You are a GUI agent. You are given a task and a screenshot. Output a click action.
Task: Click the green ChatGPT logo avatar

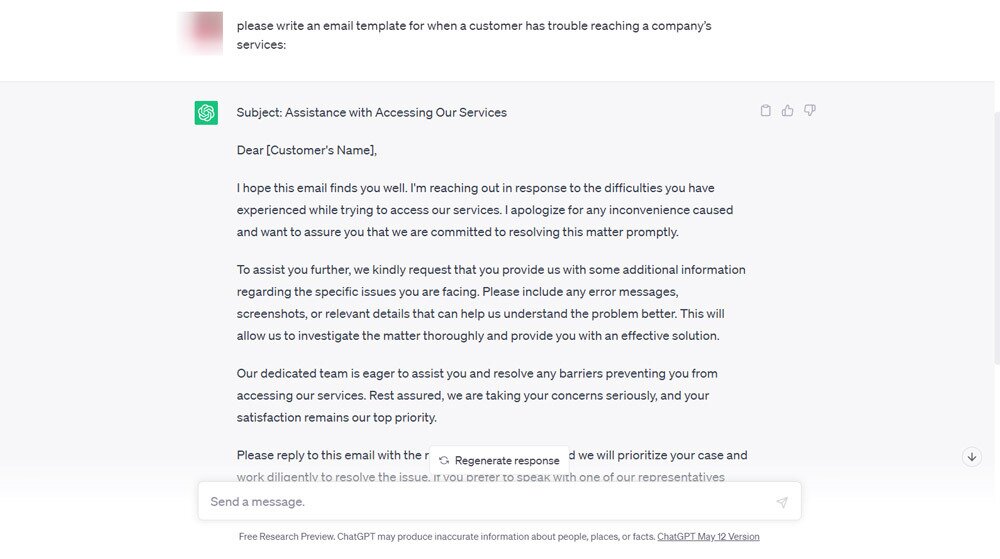(x=207, y=113)
